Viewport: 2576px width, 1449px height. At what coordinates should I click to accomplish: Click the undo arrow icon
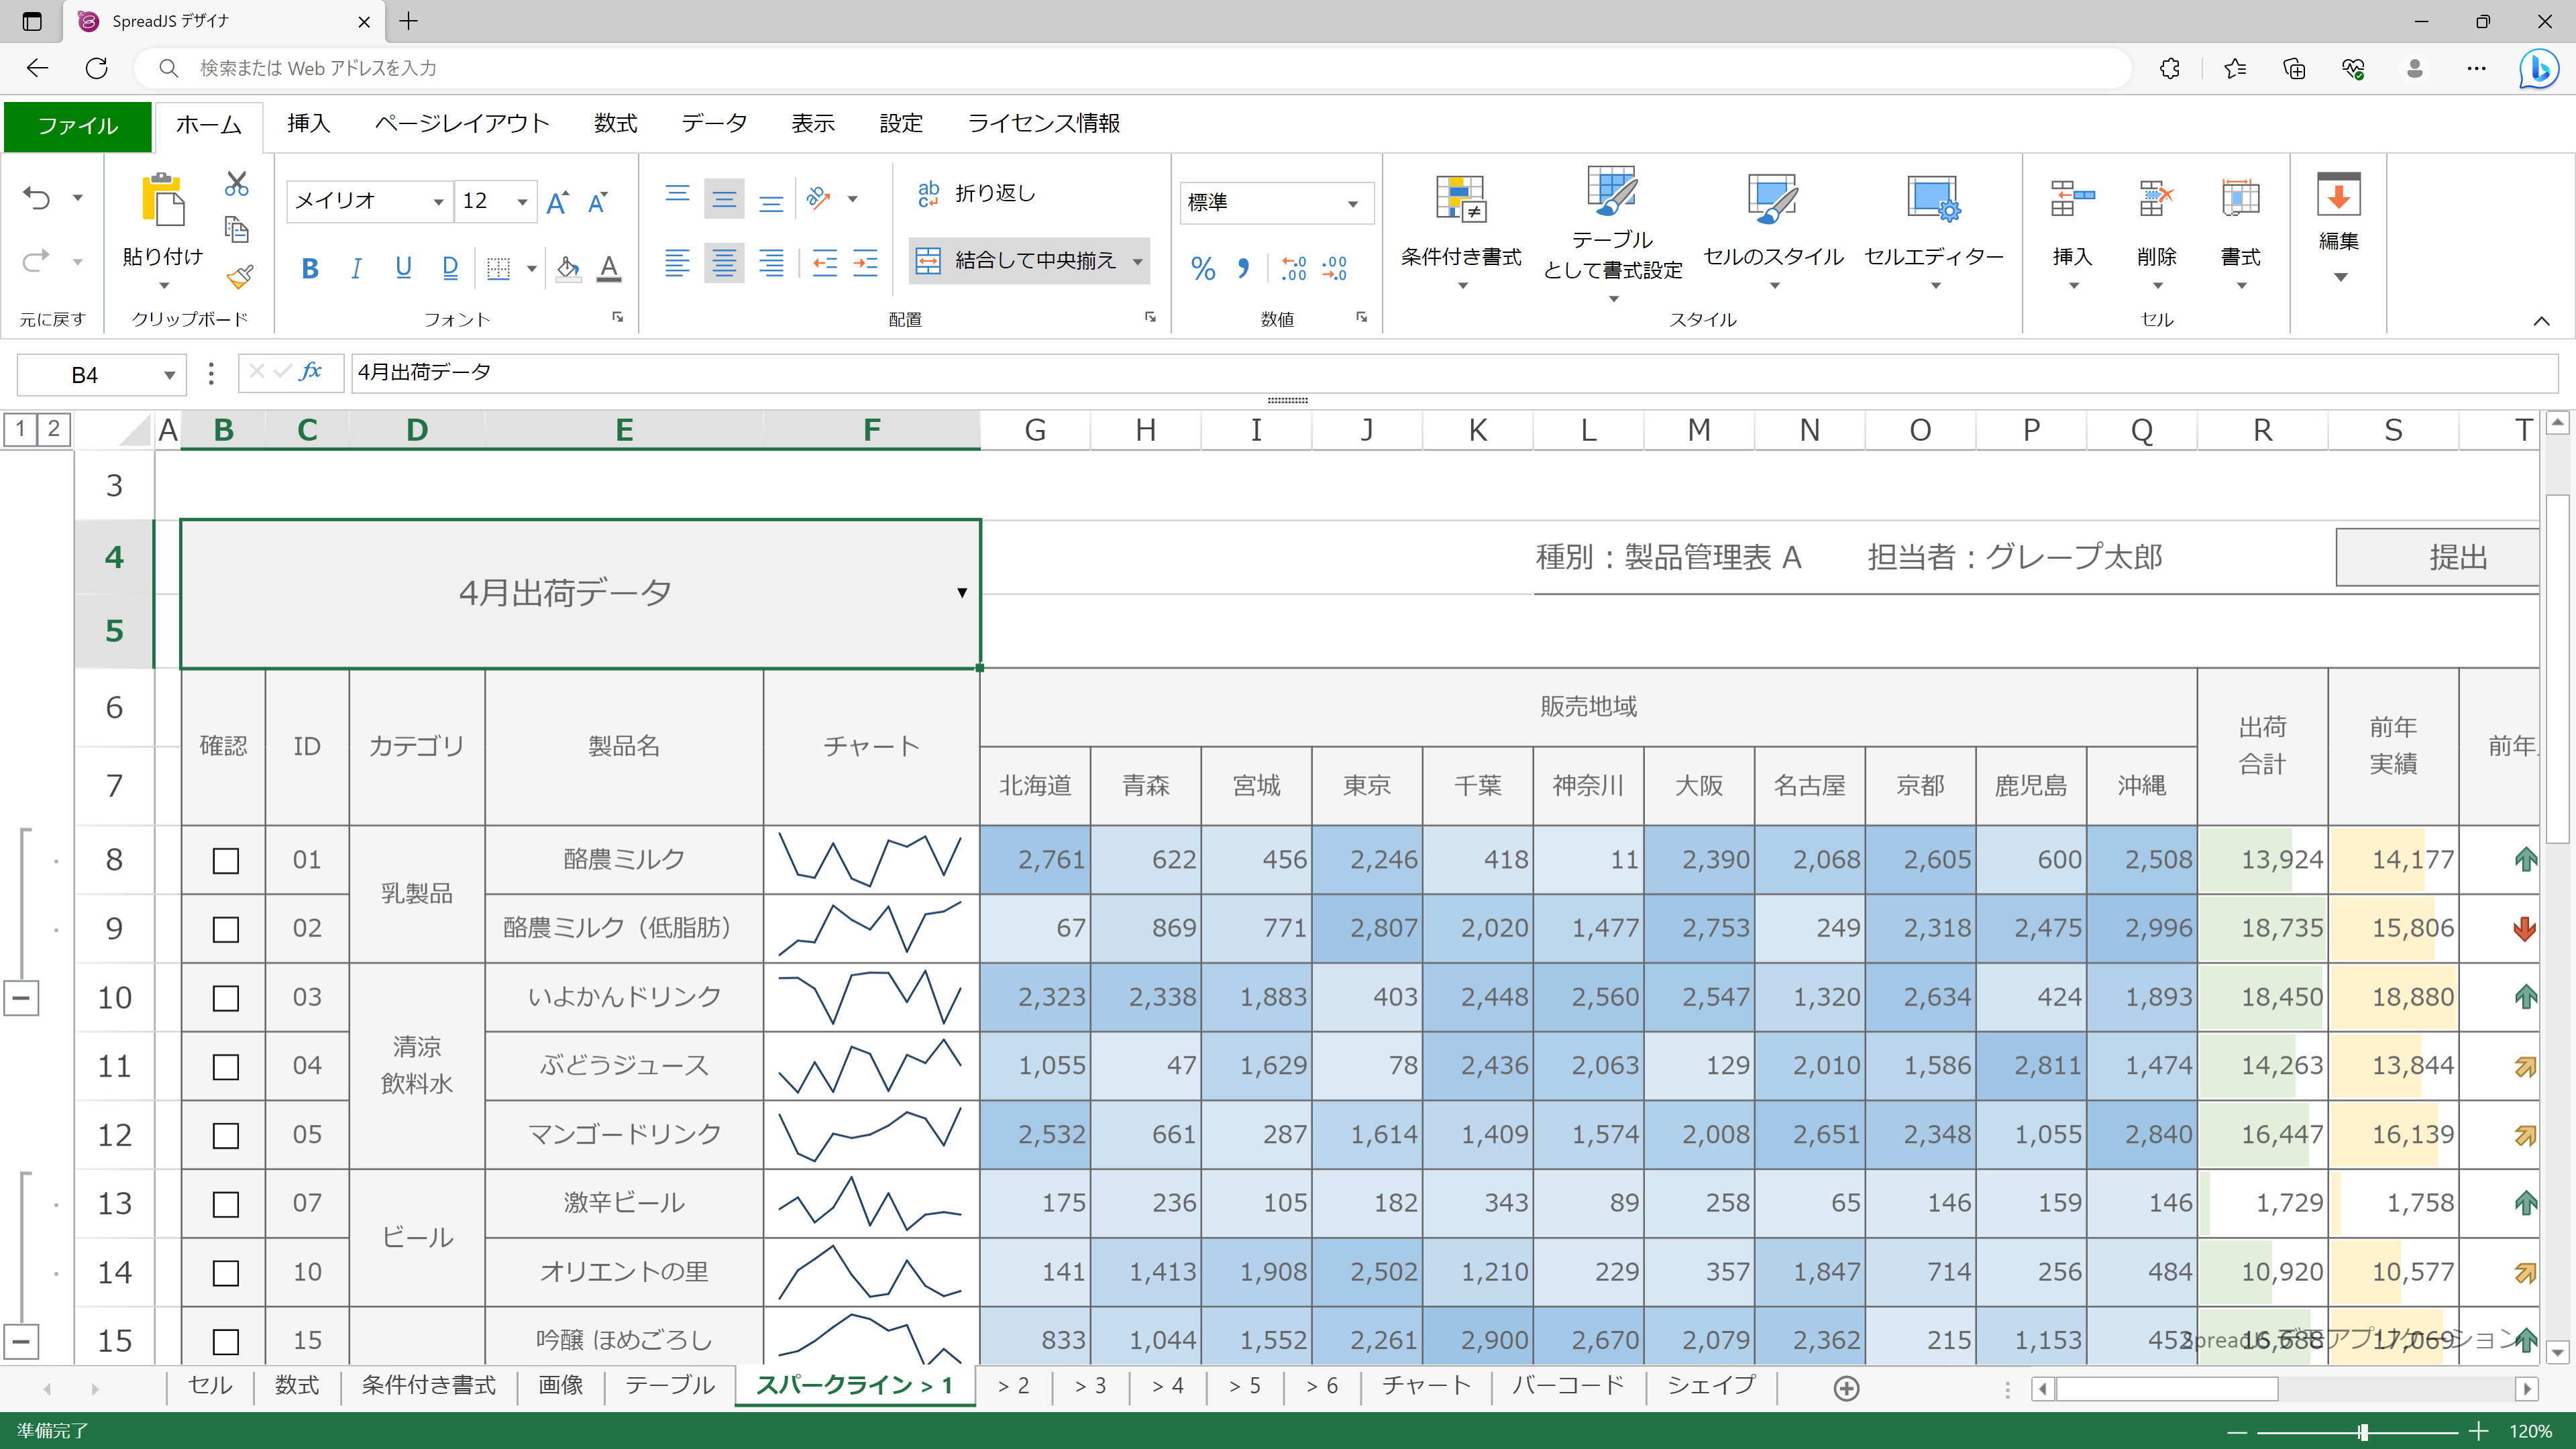(x=37, y=198)
